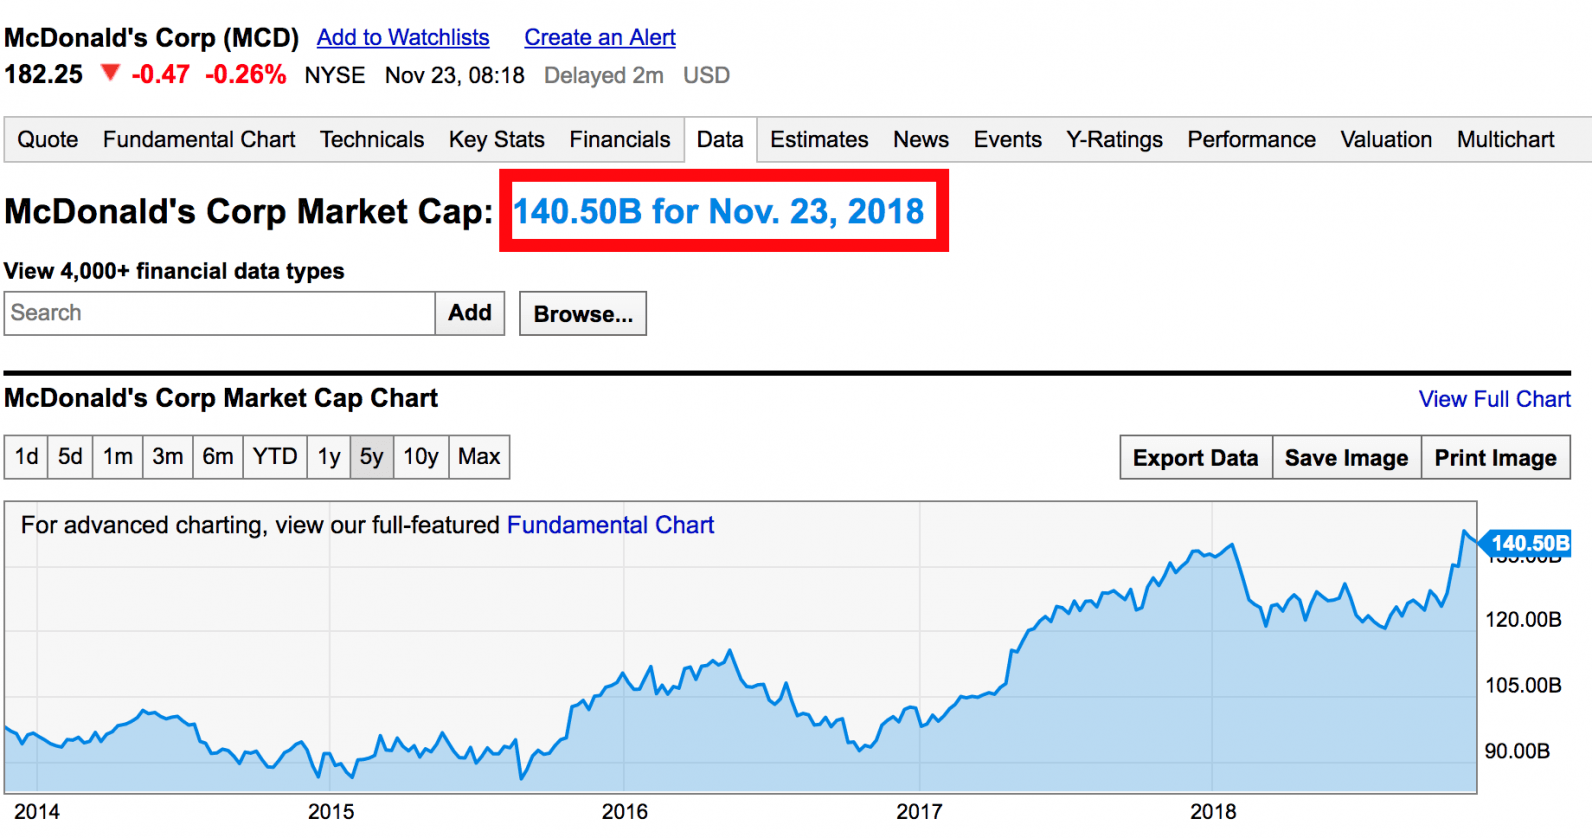Switch to the Multichart tab

point(1506,139)
